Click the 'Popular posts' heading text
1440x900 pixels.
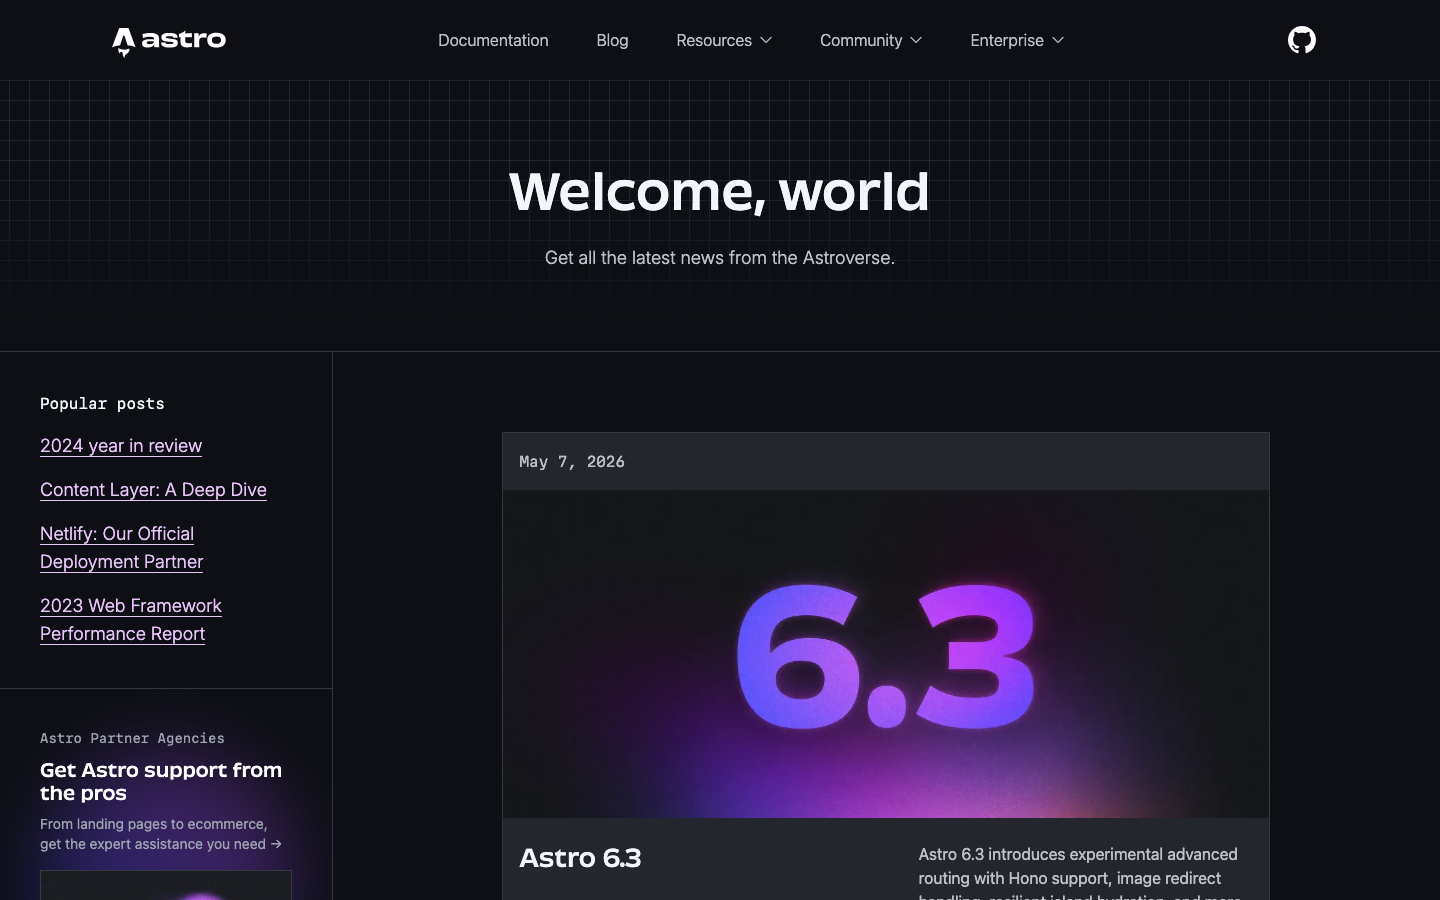102,404
